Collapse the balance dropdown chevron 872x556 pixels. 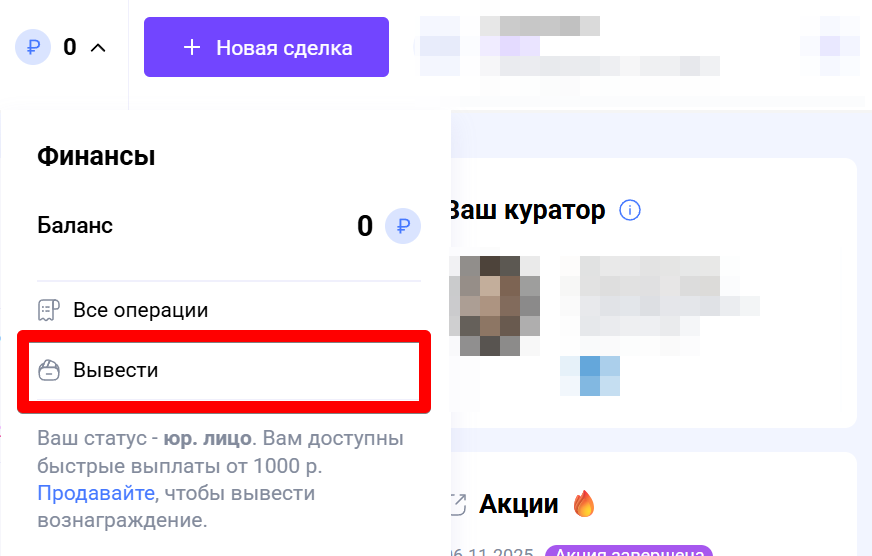click(x=98, y=48)
